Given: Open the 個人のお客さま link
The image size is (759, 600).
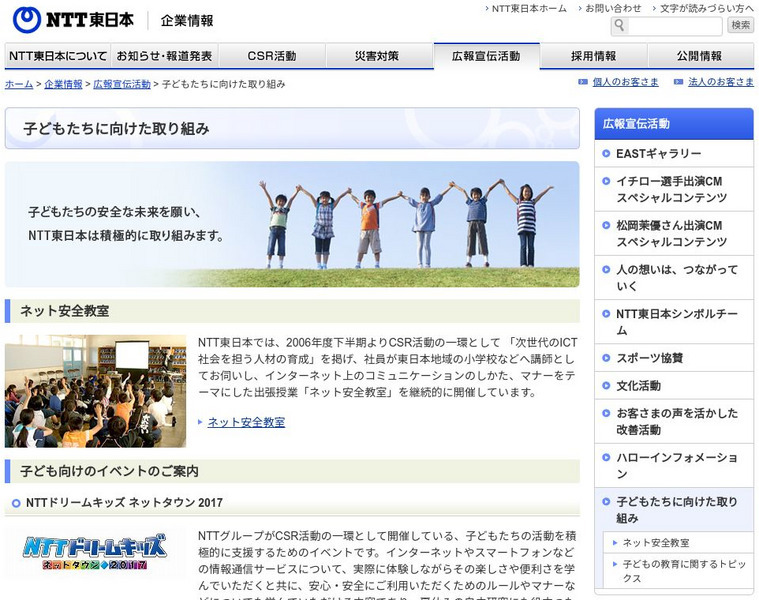Looking at the screenshot, I should (x=625, y=82).
